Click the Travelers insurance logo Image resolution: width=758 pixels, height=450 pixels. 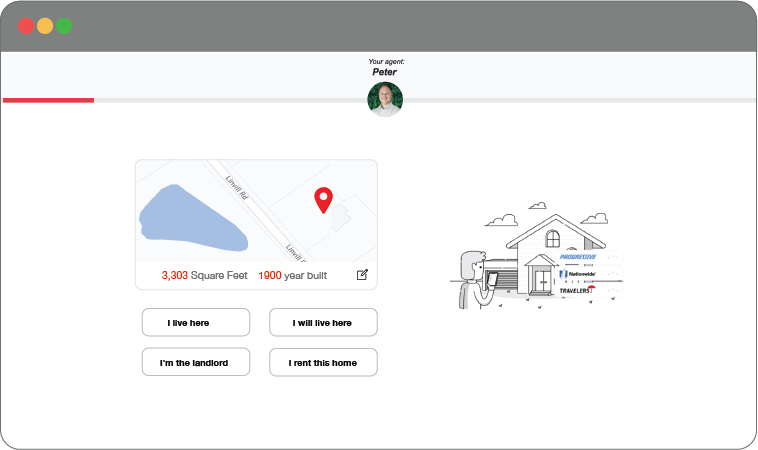tap(576, 290)
